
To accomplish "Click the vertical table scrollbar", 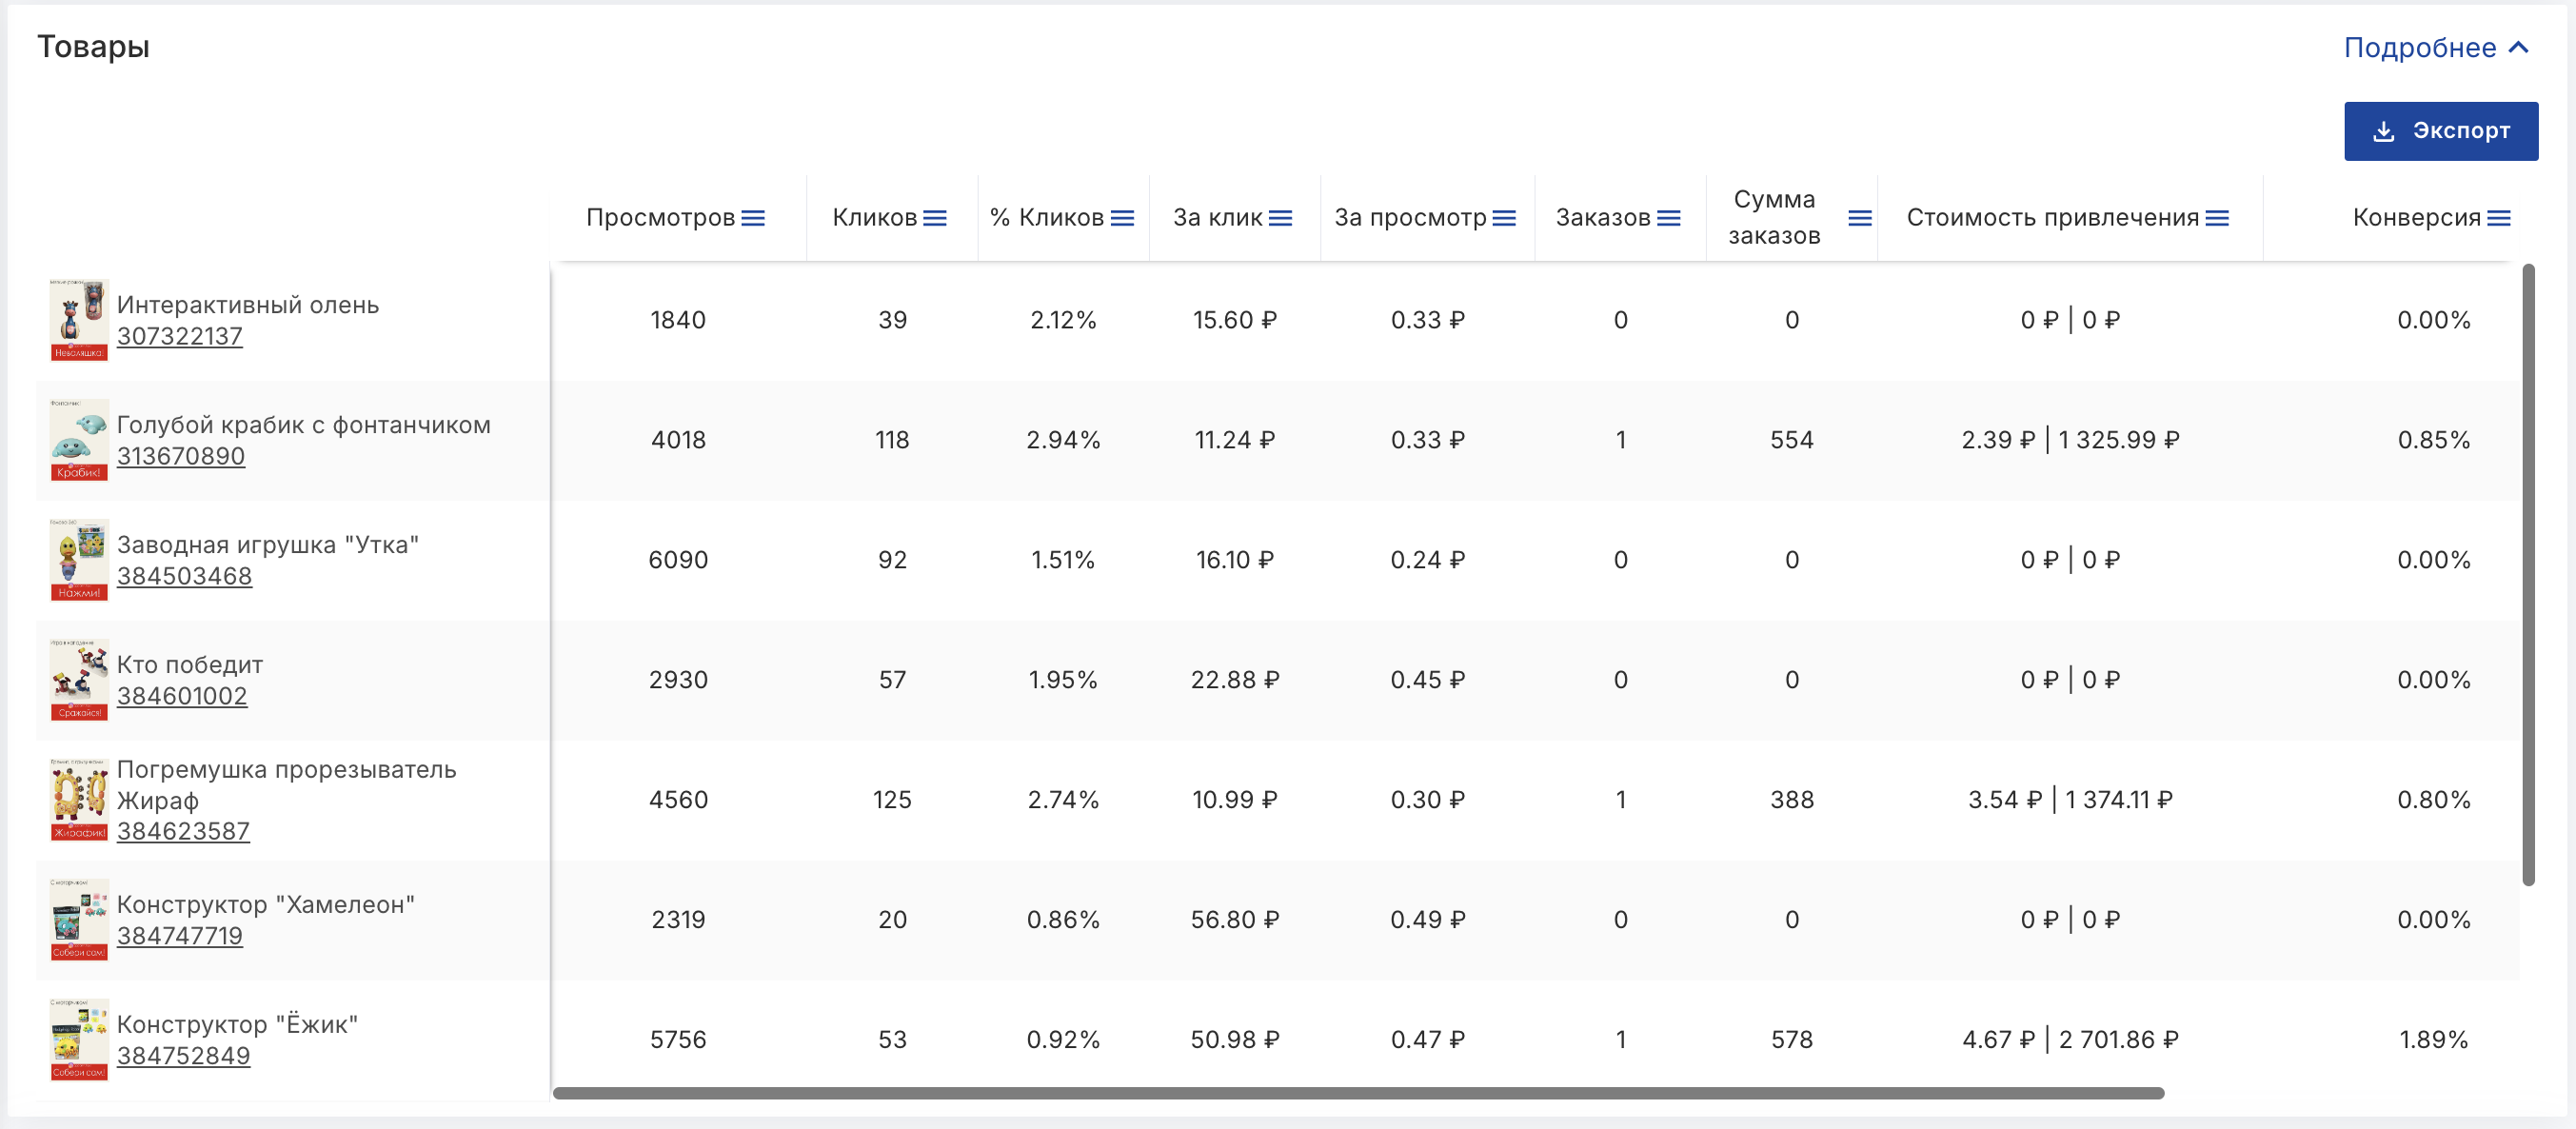I will [2528, 575].
